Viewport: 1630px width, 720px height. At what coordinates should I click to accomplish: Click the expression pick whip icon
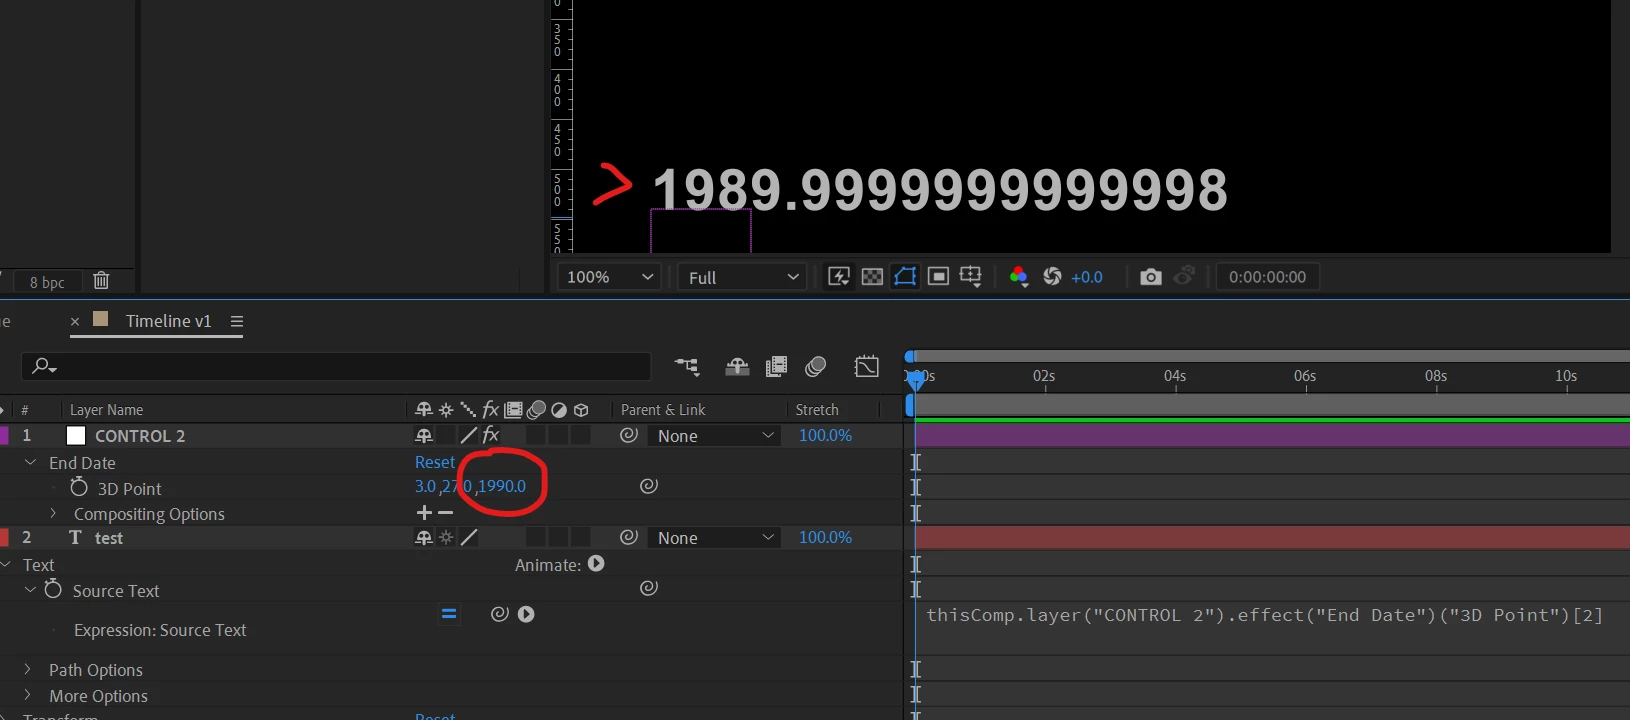(500, 614)
